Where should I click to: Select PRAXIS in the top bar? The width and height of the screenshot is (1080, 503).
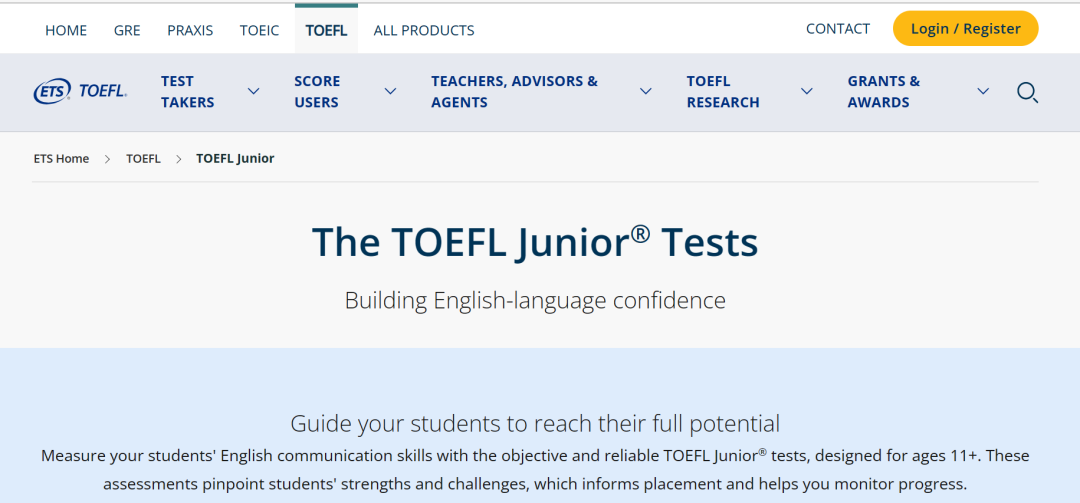click(190, 30)
